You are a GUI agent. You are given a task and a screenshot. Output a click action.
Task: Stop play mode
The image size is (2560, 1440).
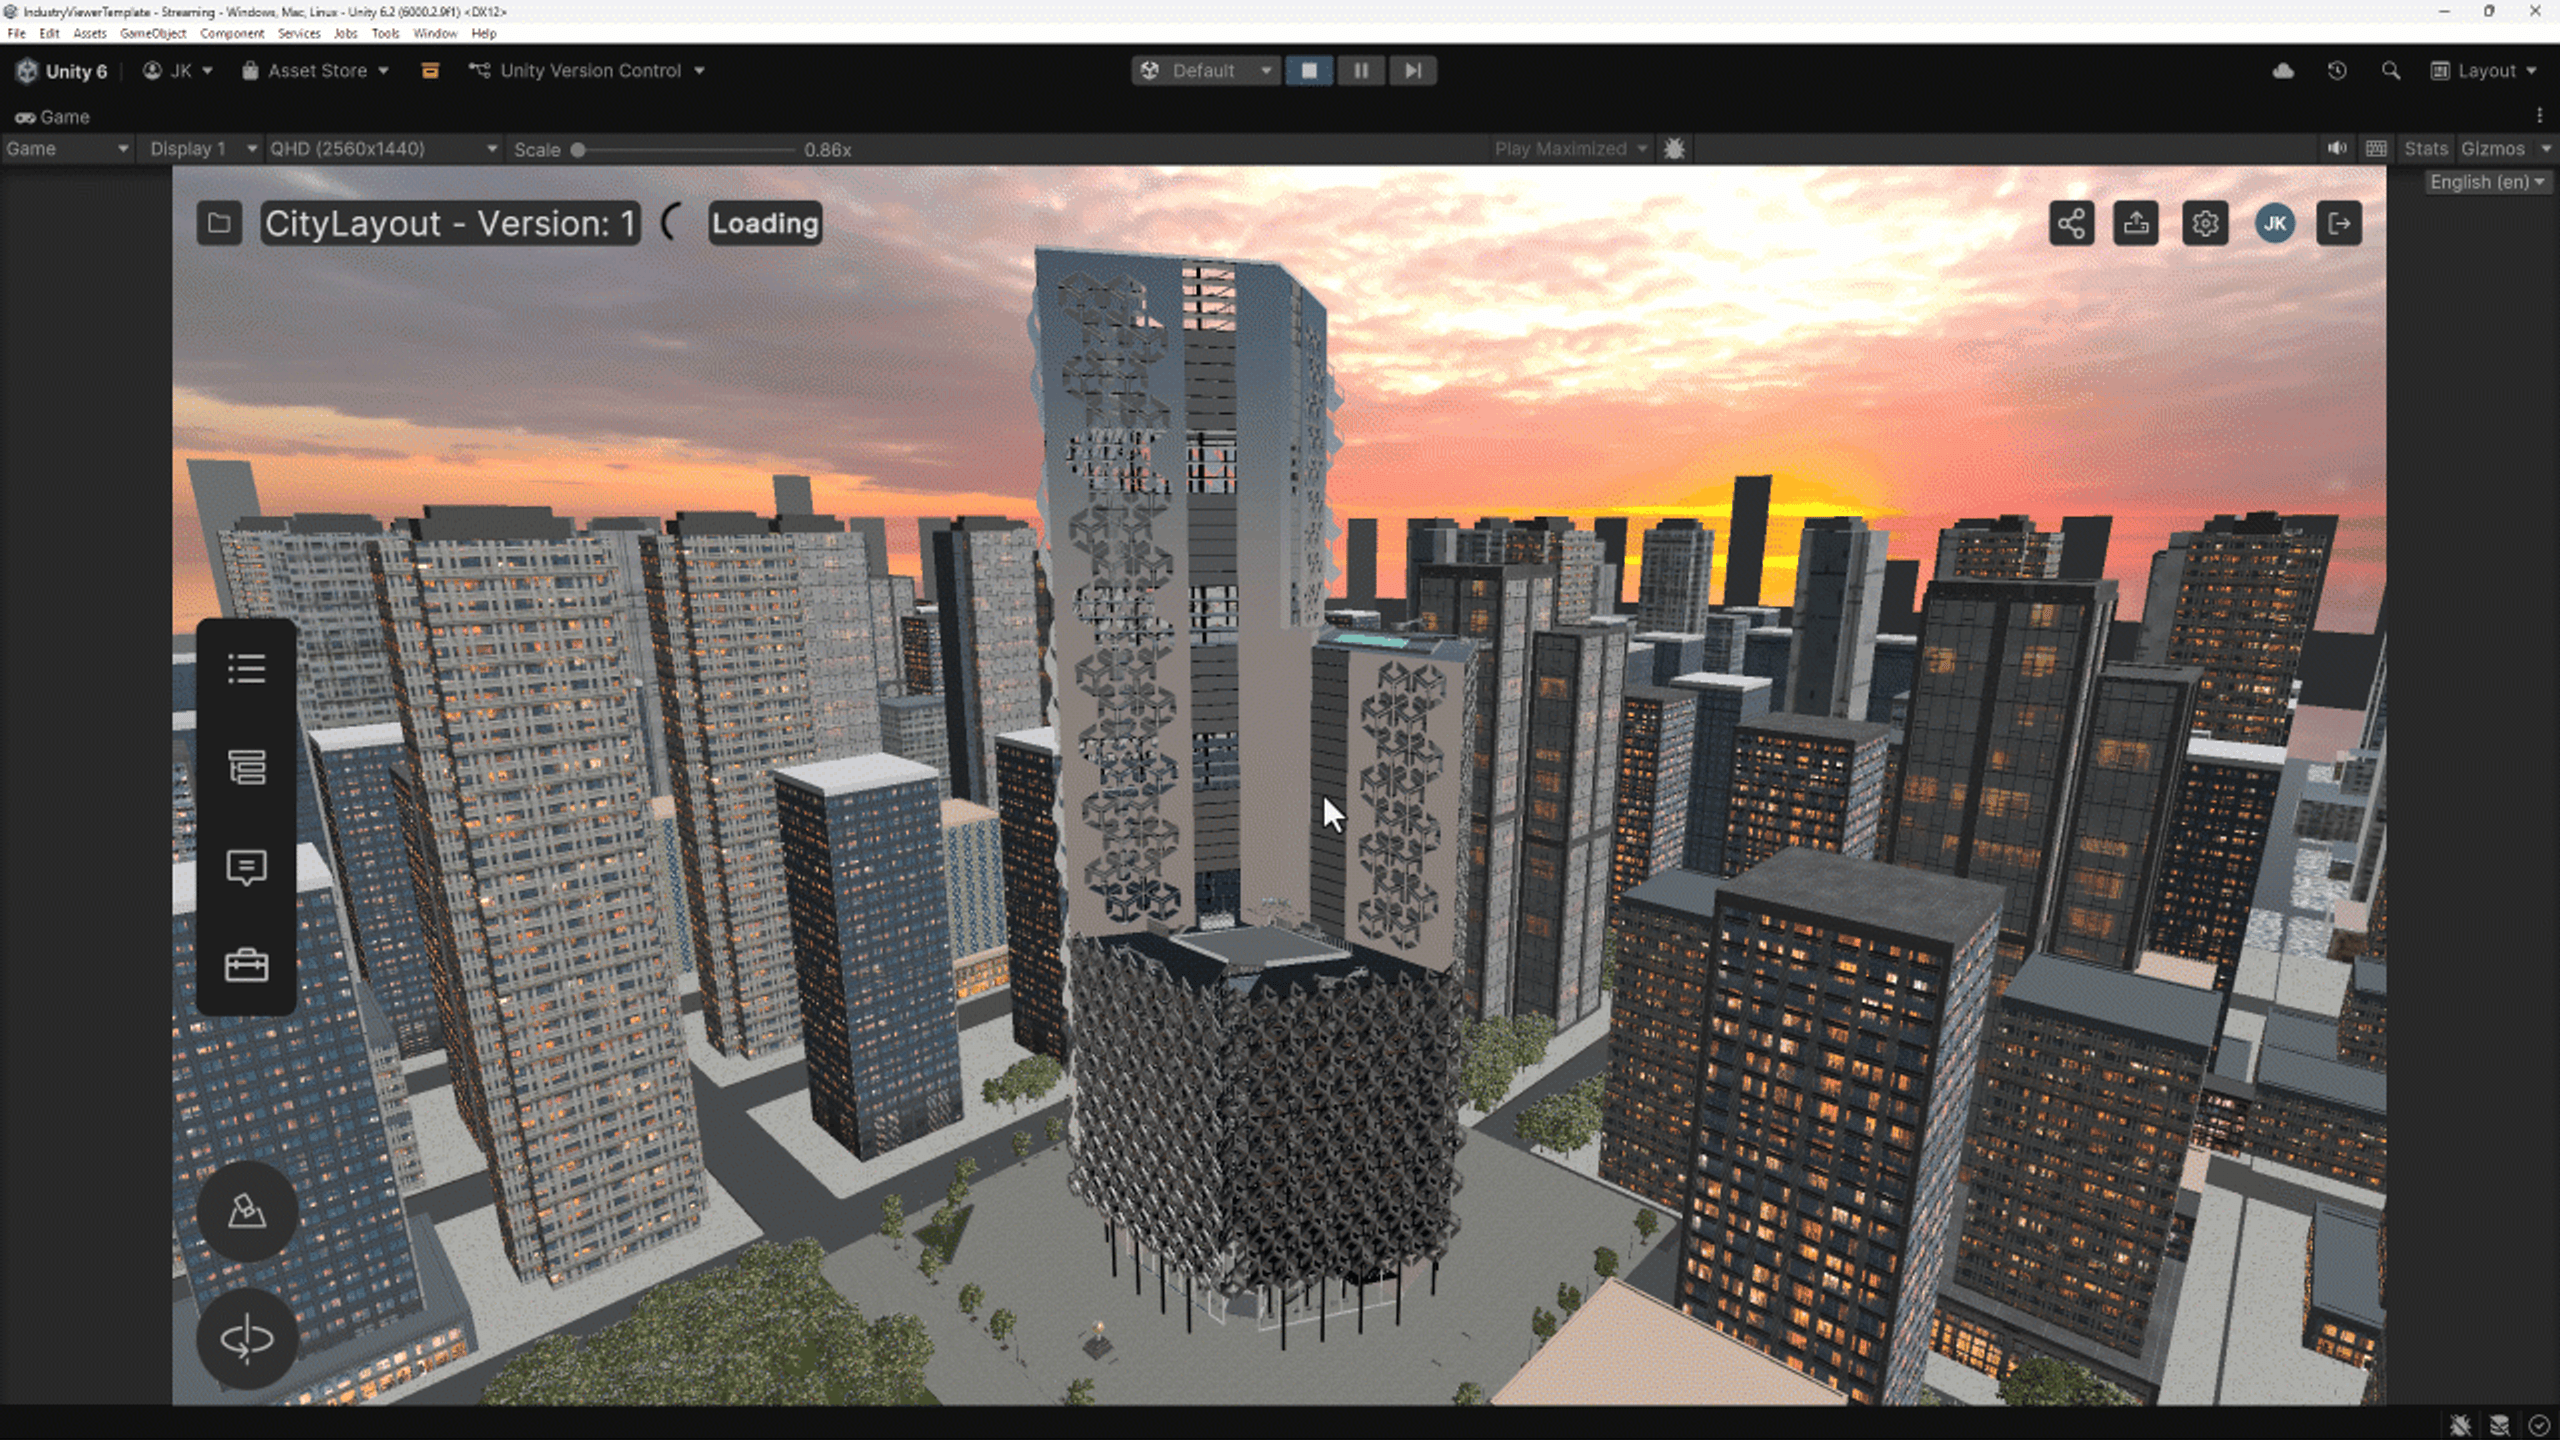coord(1309,71)
